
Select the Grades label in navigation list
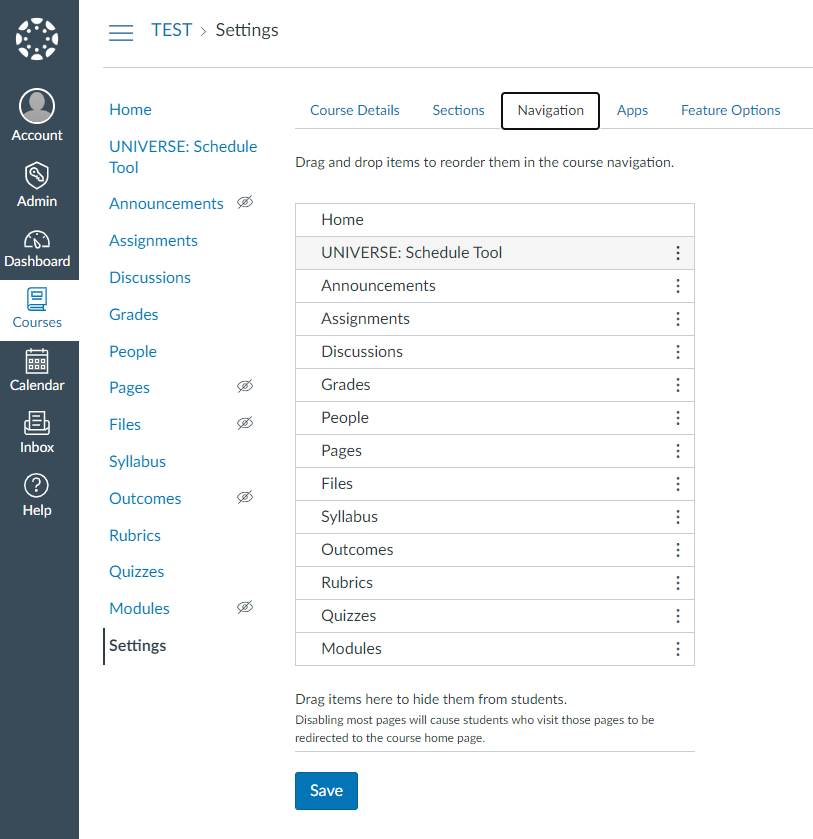click(x=346, y=385)
